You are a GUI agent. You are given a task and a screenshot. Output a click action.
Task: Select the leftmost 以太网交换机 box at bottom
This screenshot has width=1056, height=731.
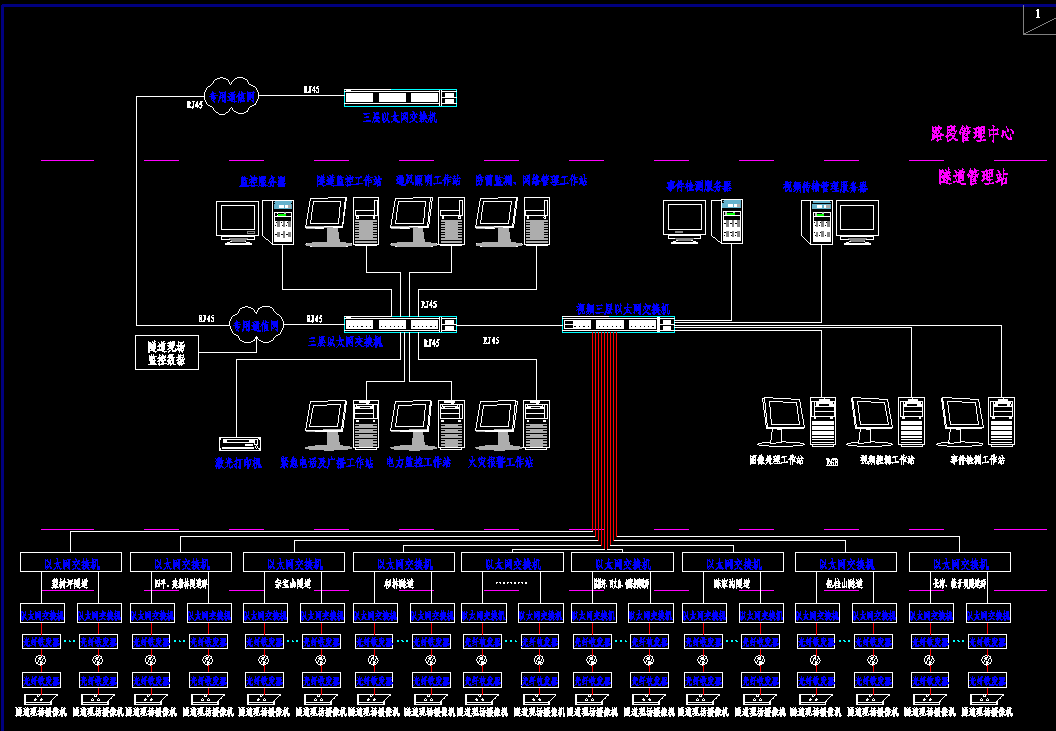[70, 562]
